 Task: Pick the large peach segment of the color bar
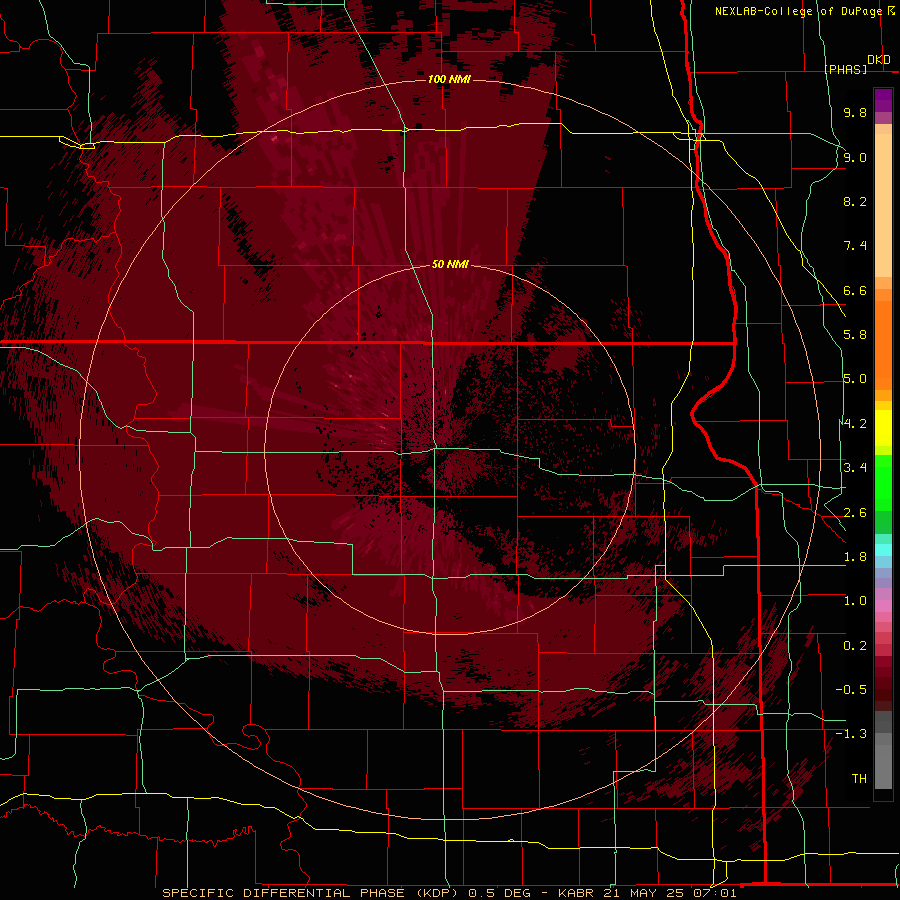pyautogui.click(x=883, y=205)
